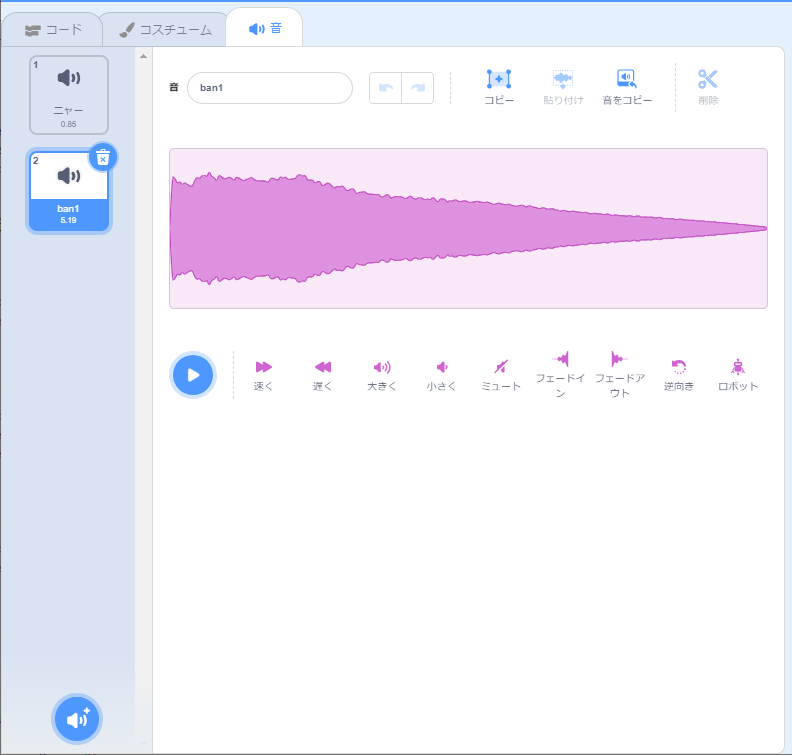Make the sound louder with 大きく

[x=382, y=376]
